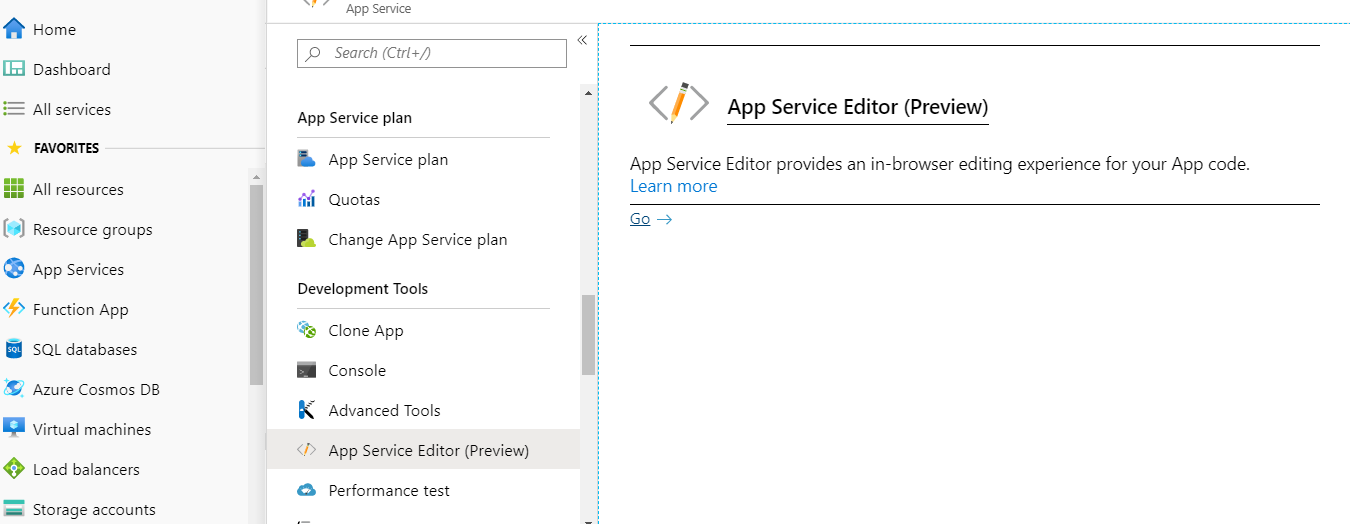
Task: Click the Console terminal icon
Action: pyautogui.click(x=307, y=370)
